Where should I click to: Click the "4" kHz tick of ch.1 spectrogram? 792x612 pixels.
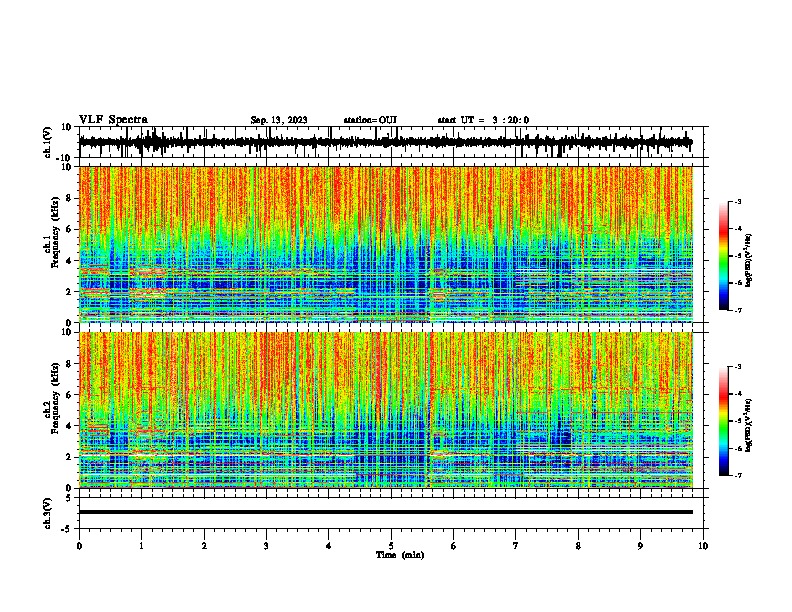tap(70, 261)
